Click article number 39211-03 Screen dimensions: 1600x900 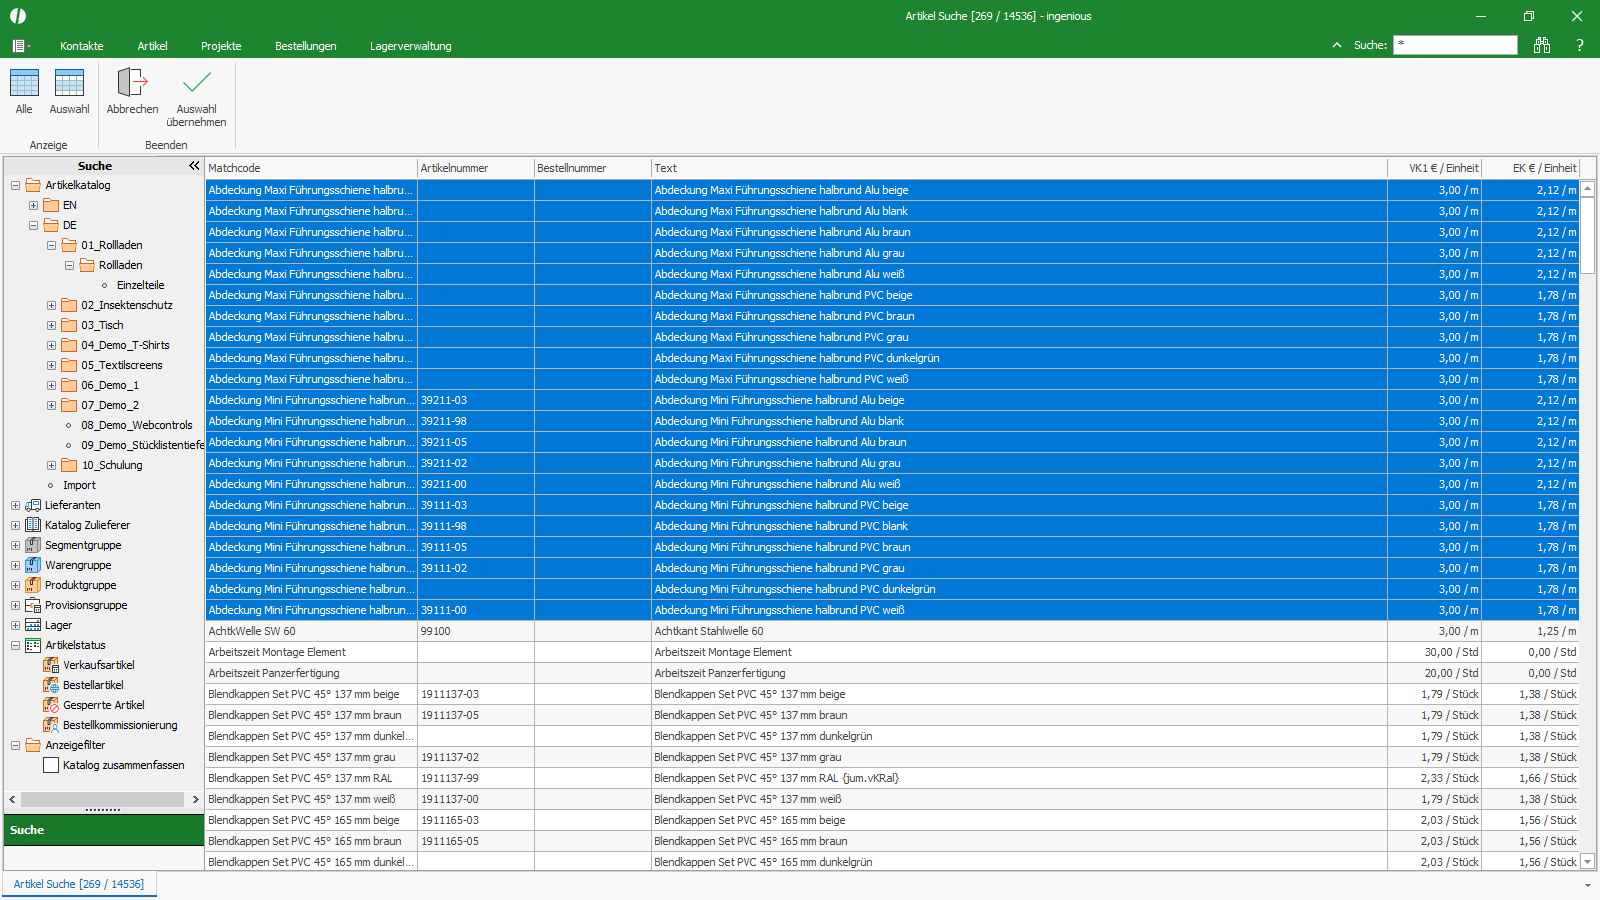[444, 400]
